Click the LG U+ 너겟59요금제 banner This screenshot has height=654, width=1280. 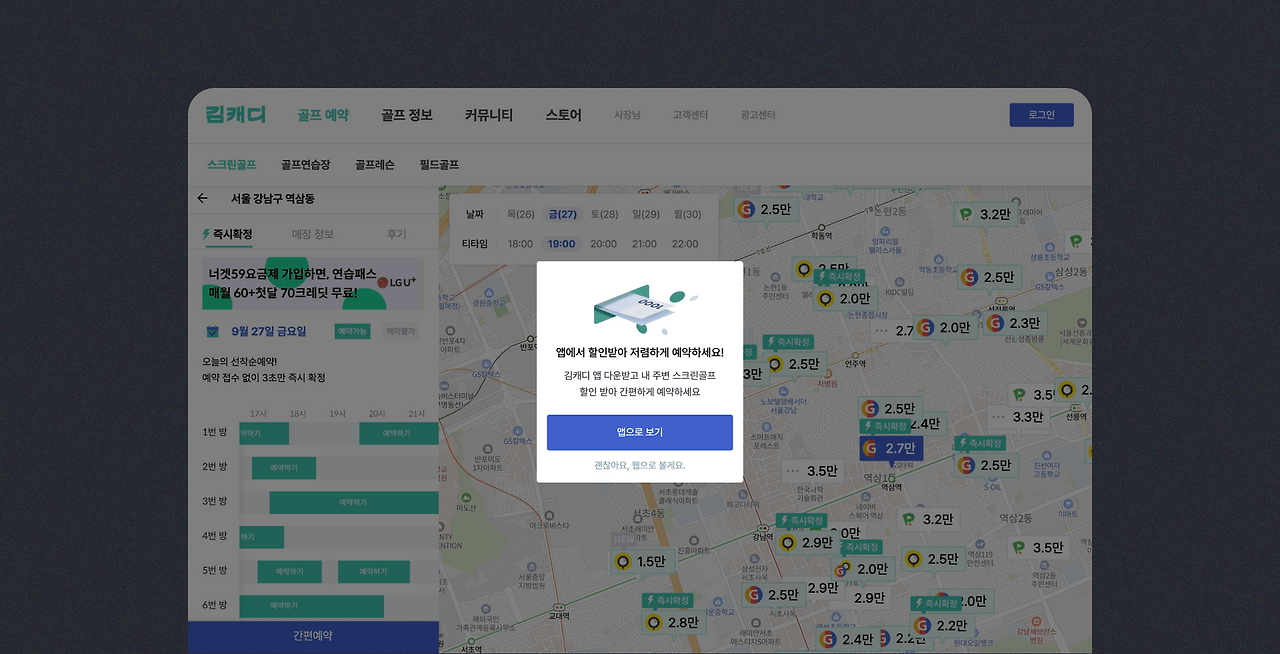click(x=313, y=283)
